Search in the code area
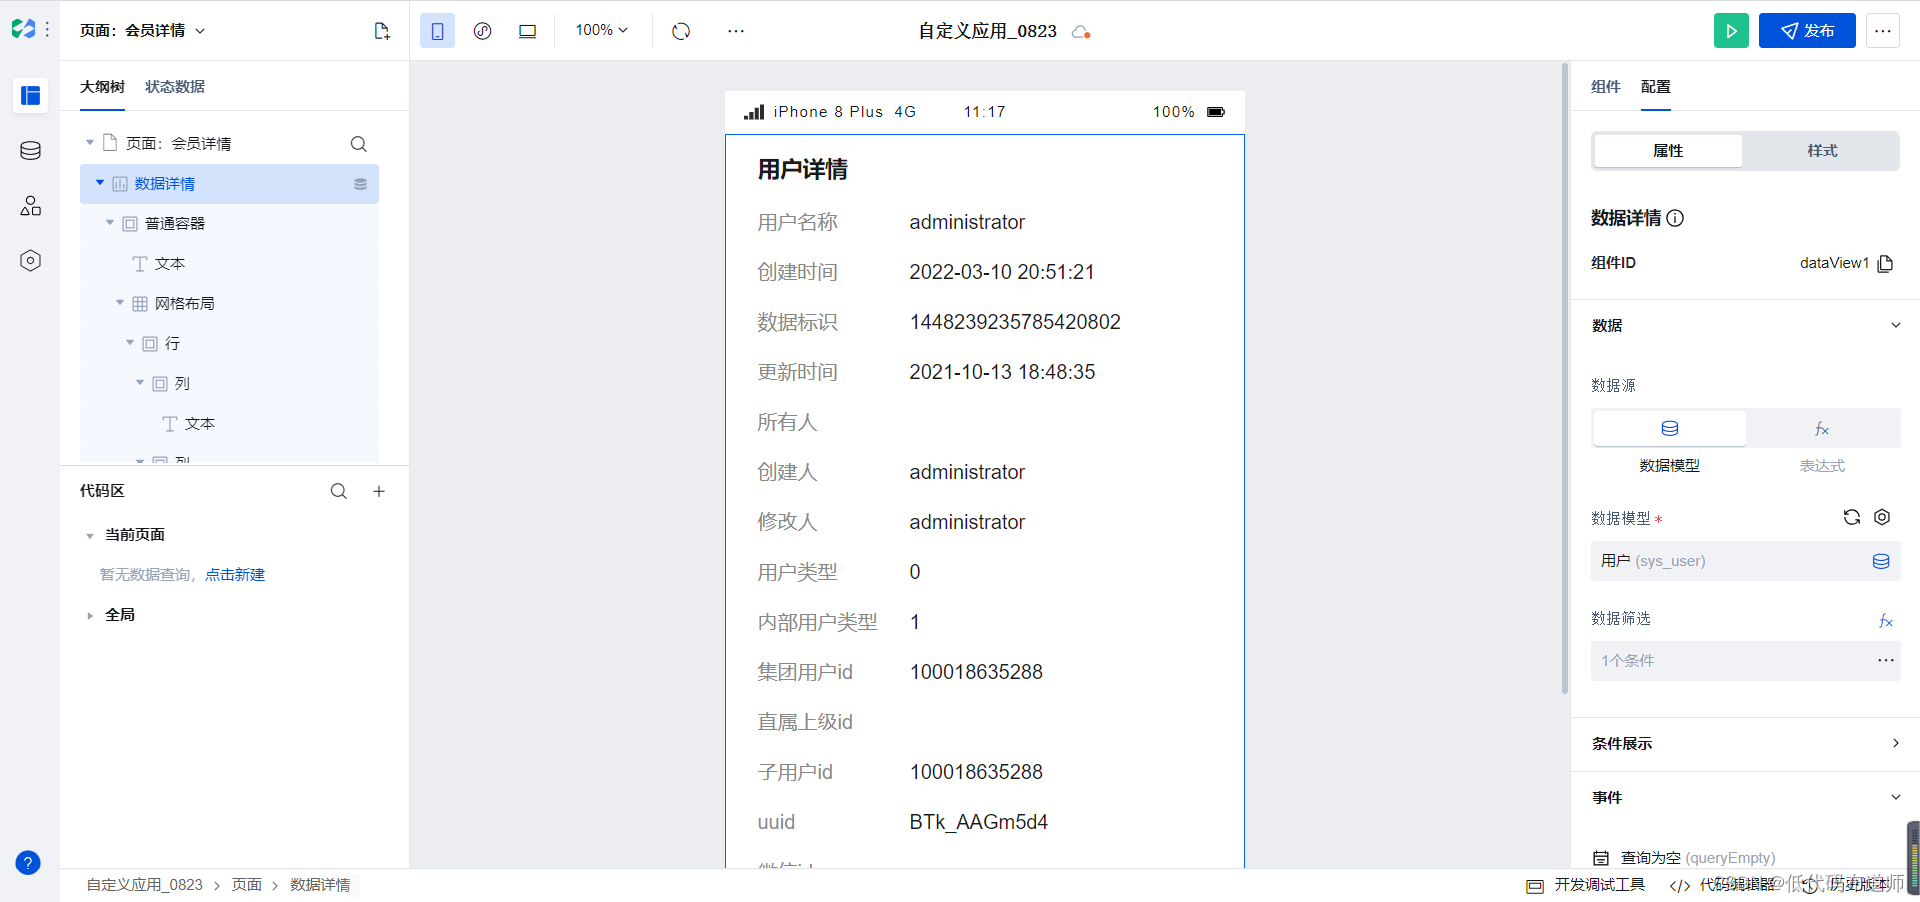Image resolution: width=1920 pixels, height=902 pixels. [x=339, y=491]
